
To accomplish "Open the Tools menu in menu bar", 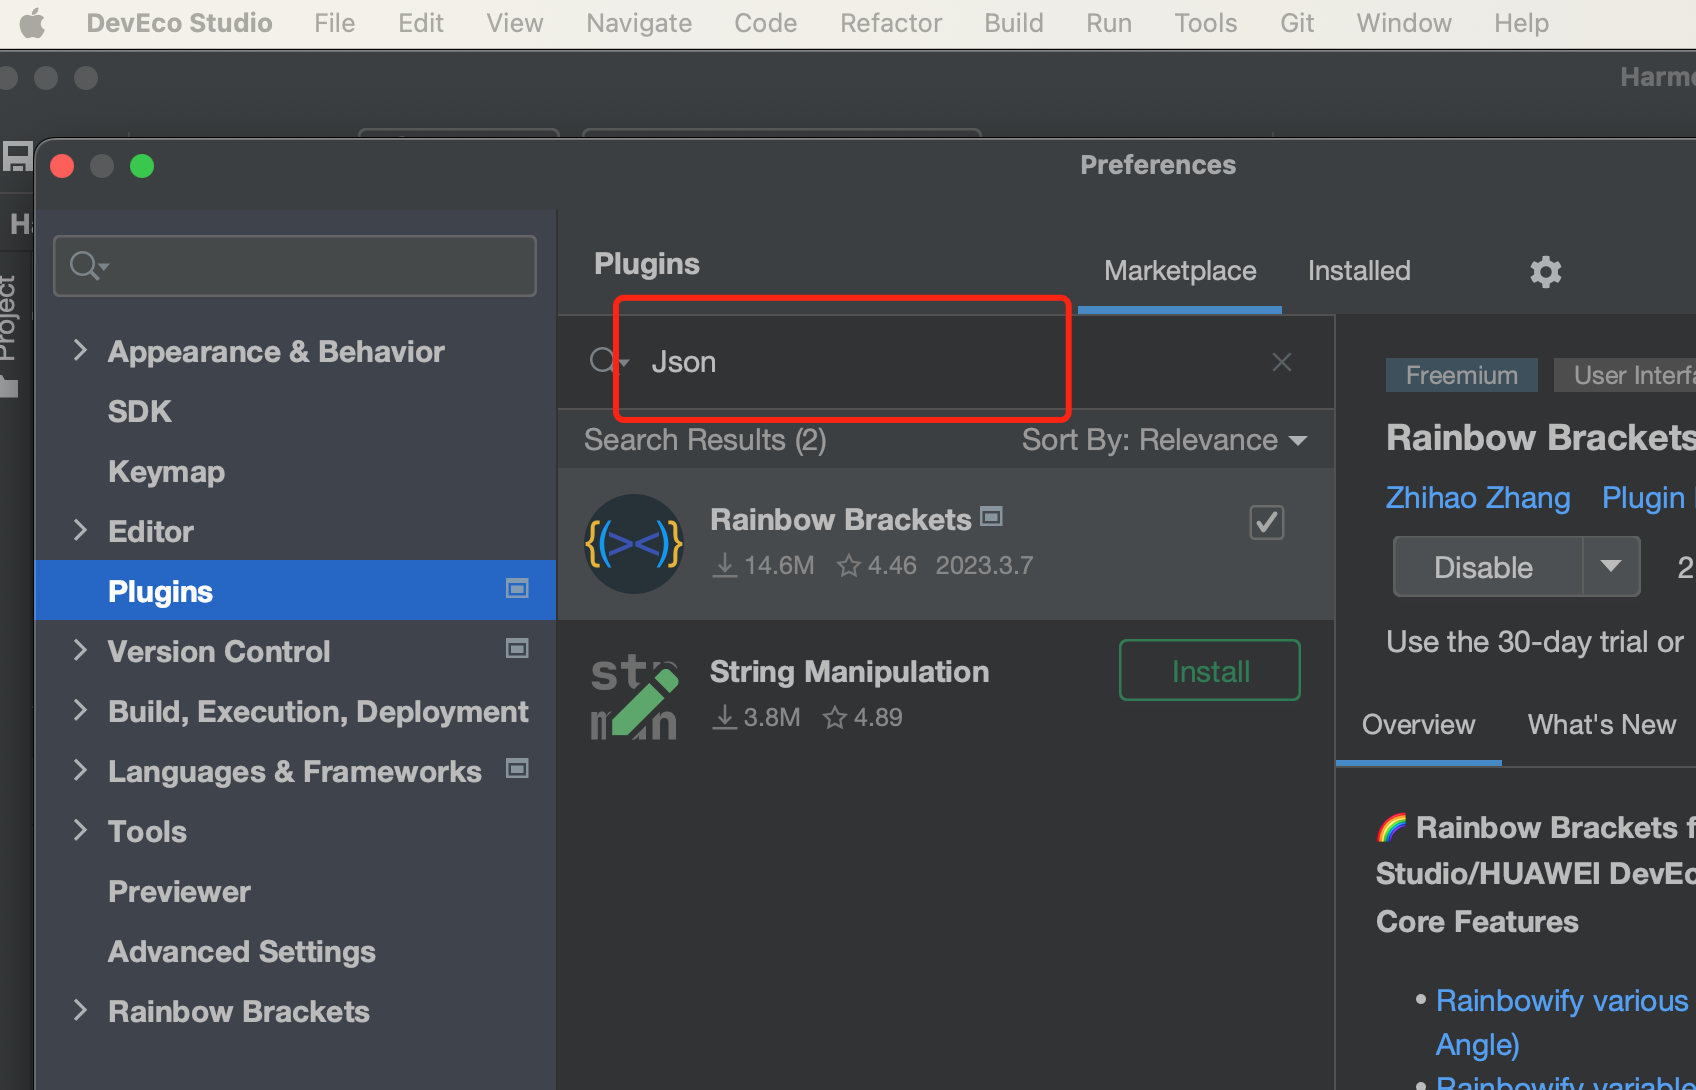I will [1206, 23].
